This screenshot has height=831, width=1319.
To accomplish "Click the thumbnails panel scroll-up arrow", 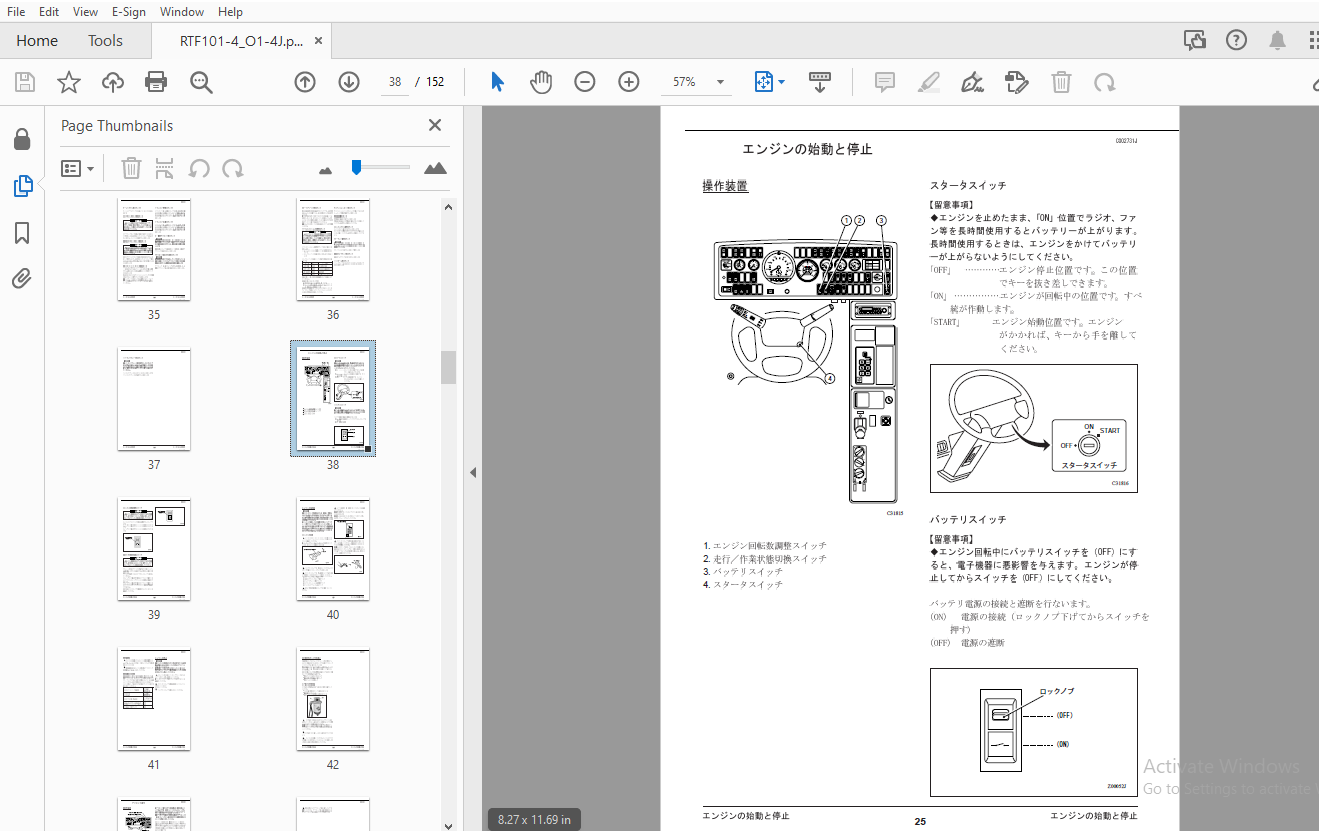I will click(x=448, y=207).
